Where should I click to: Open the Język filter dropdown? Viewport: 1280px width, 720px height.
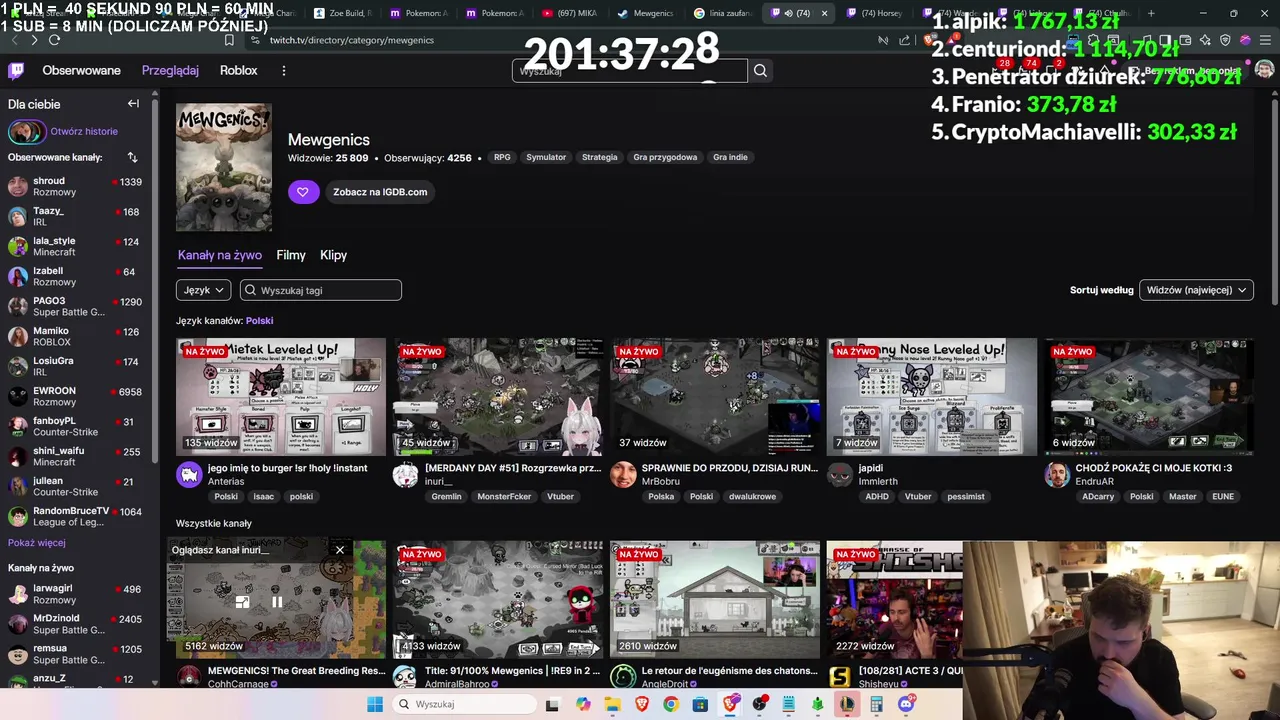[203, 290]
